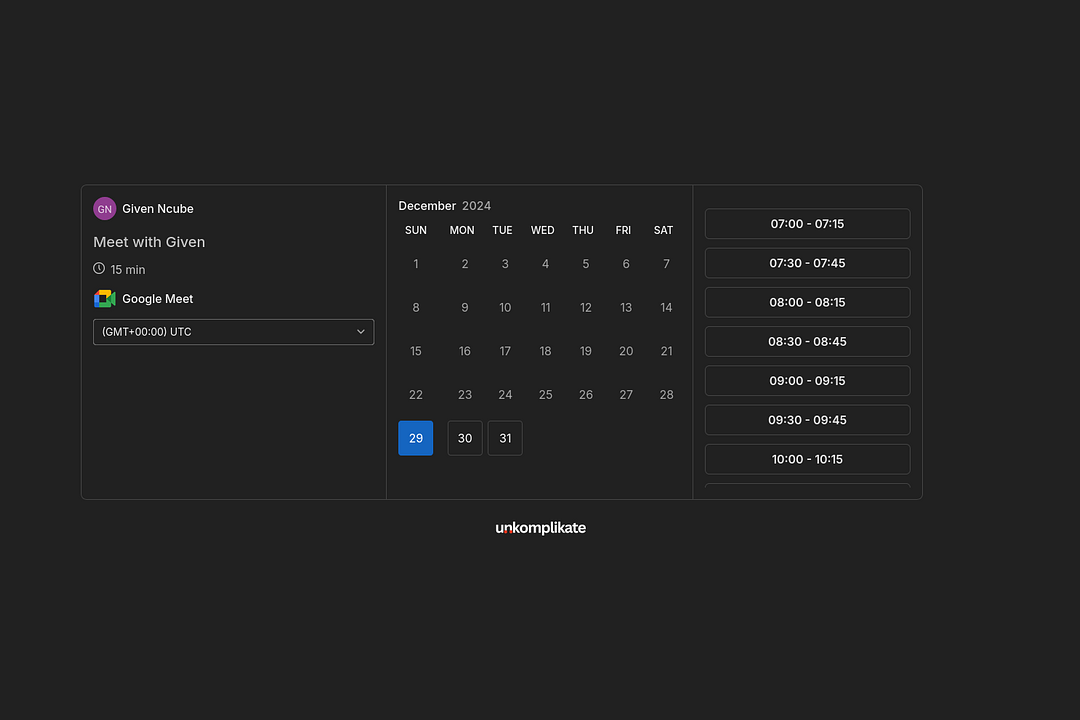Image resolution: width=1080 pixels, height=720 pixels.
Task: Click the Given Ncube host name
Action: pyautogui.click(x=158, y=209)
